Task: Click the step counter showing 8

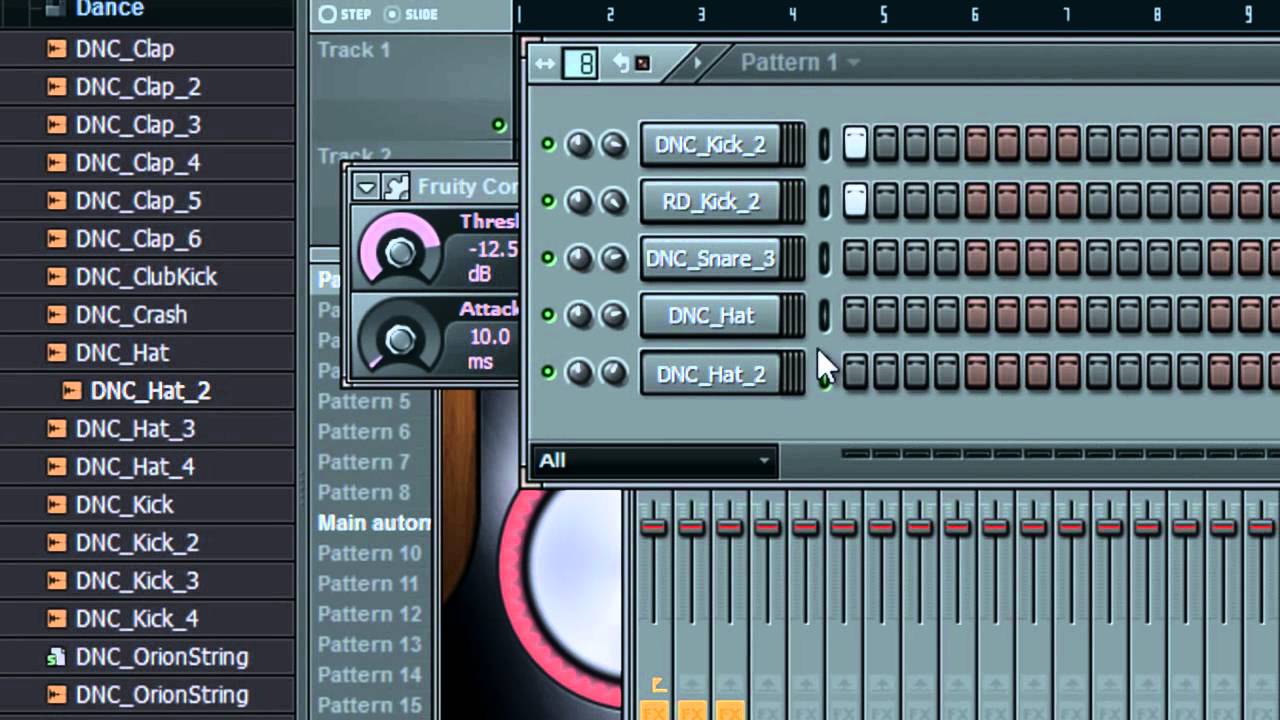Action: [x=580, y=64]
